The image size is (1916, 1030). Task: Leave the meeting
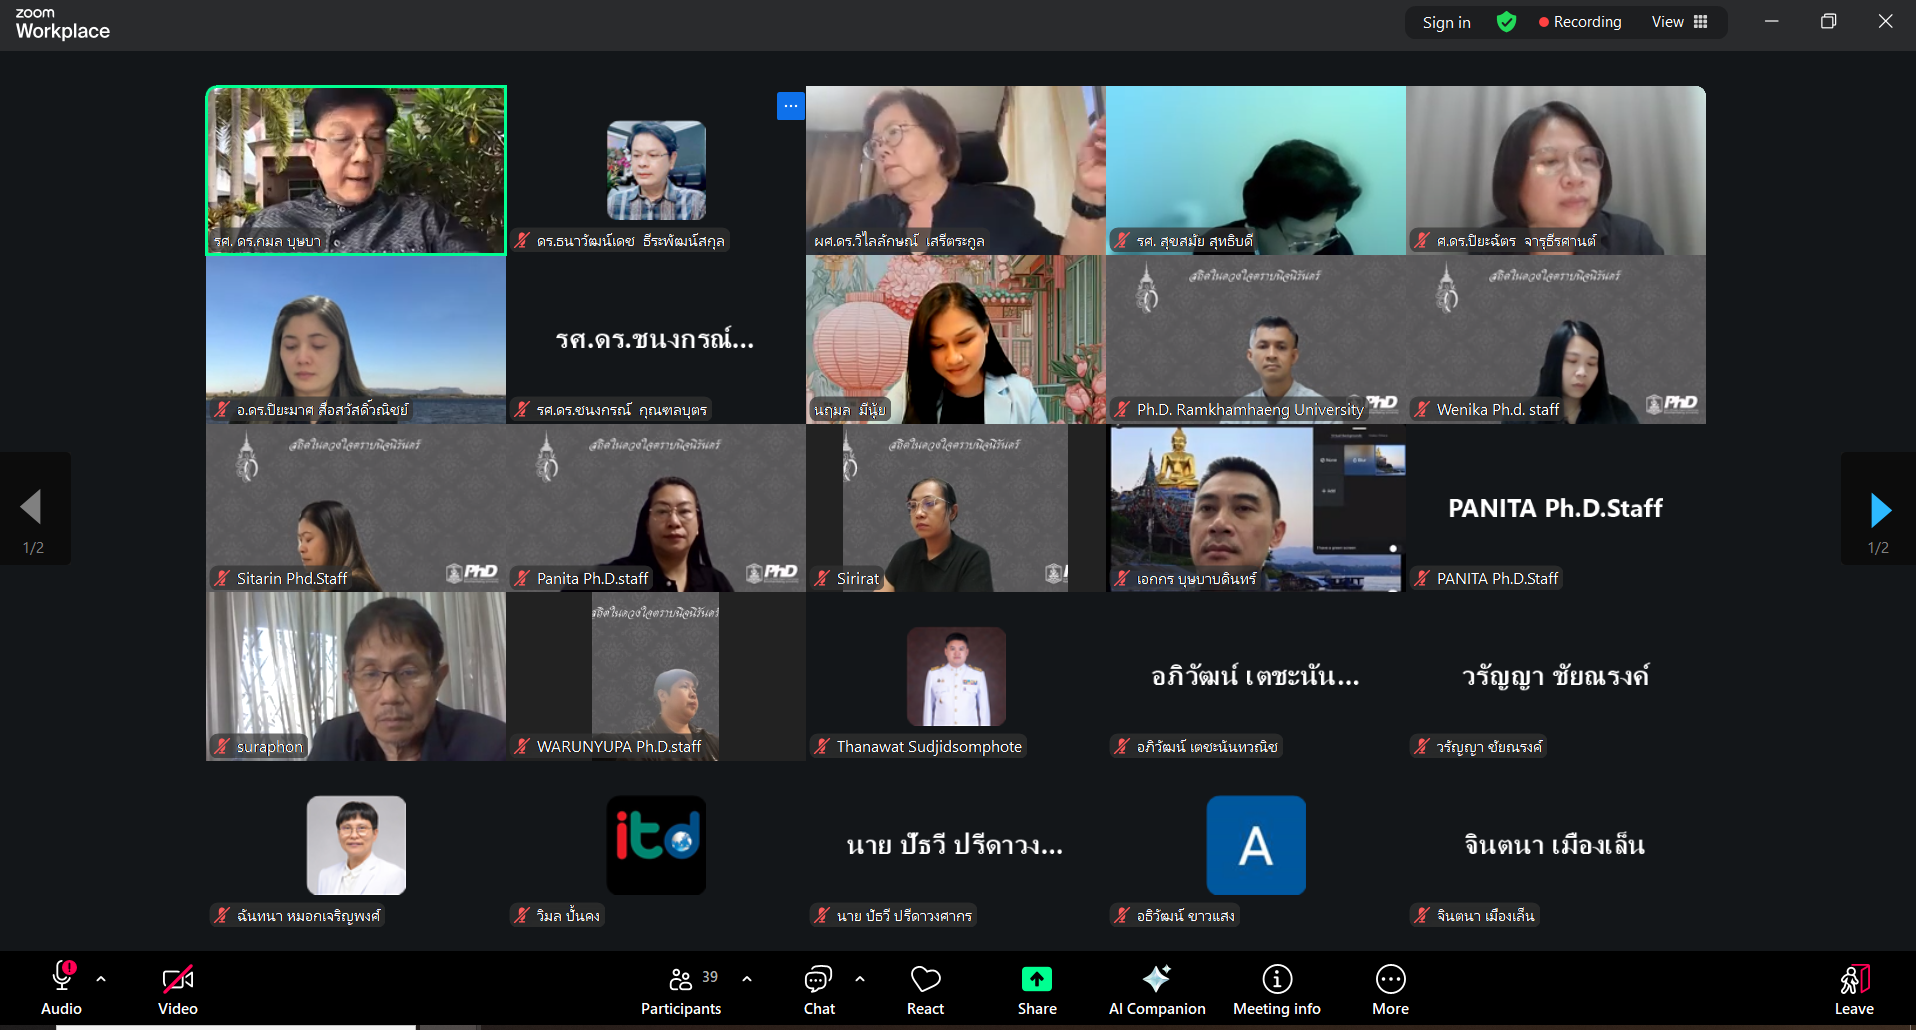click(x=1853, y=990)
